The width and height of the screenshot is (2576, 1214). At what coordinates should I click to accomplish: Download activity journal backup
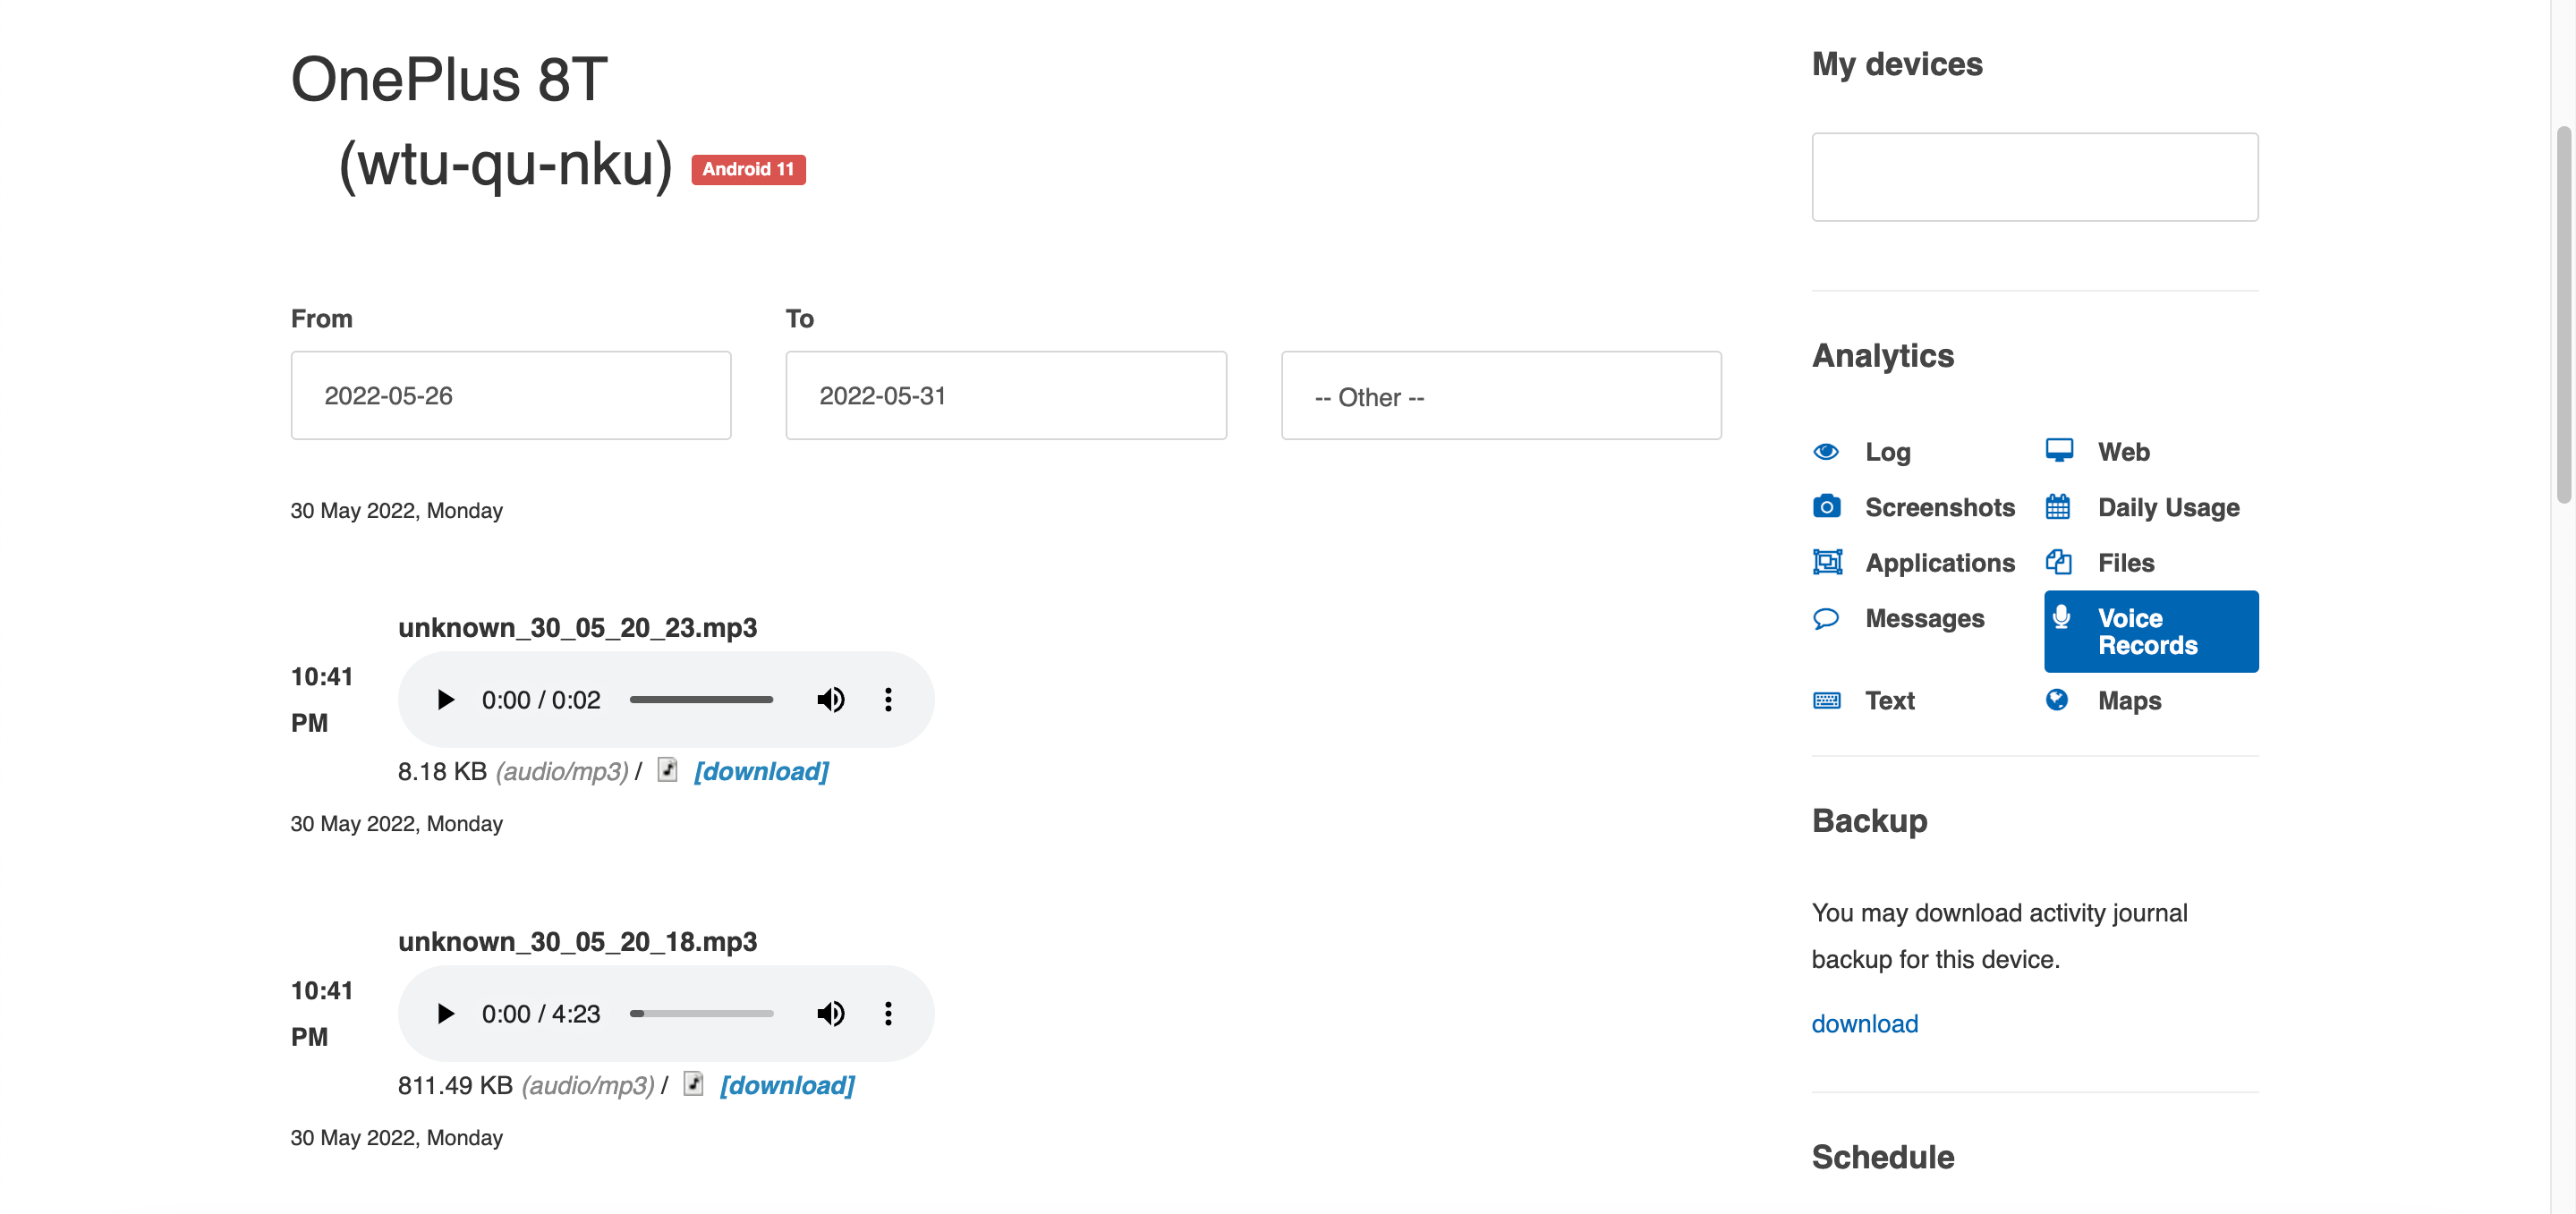coord(1865,1022)
